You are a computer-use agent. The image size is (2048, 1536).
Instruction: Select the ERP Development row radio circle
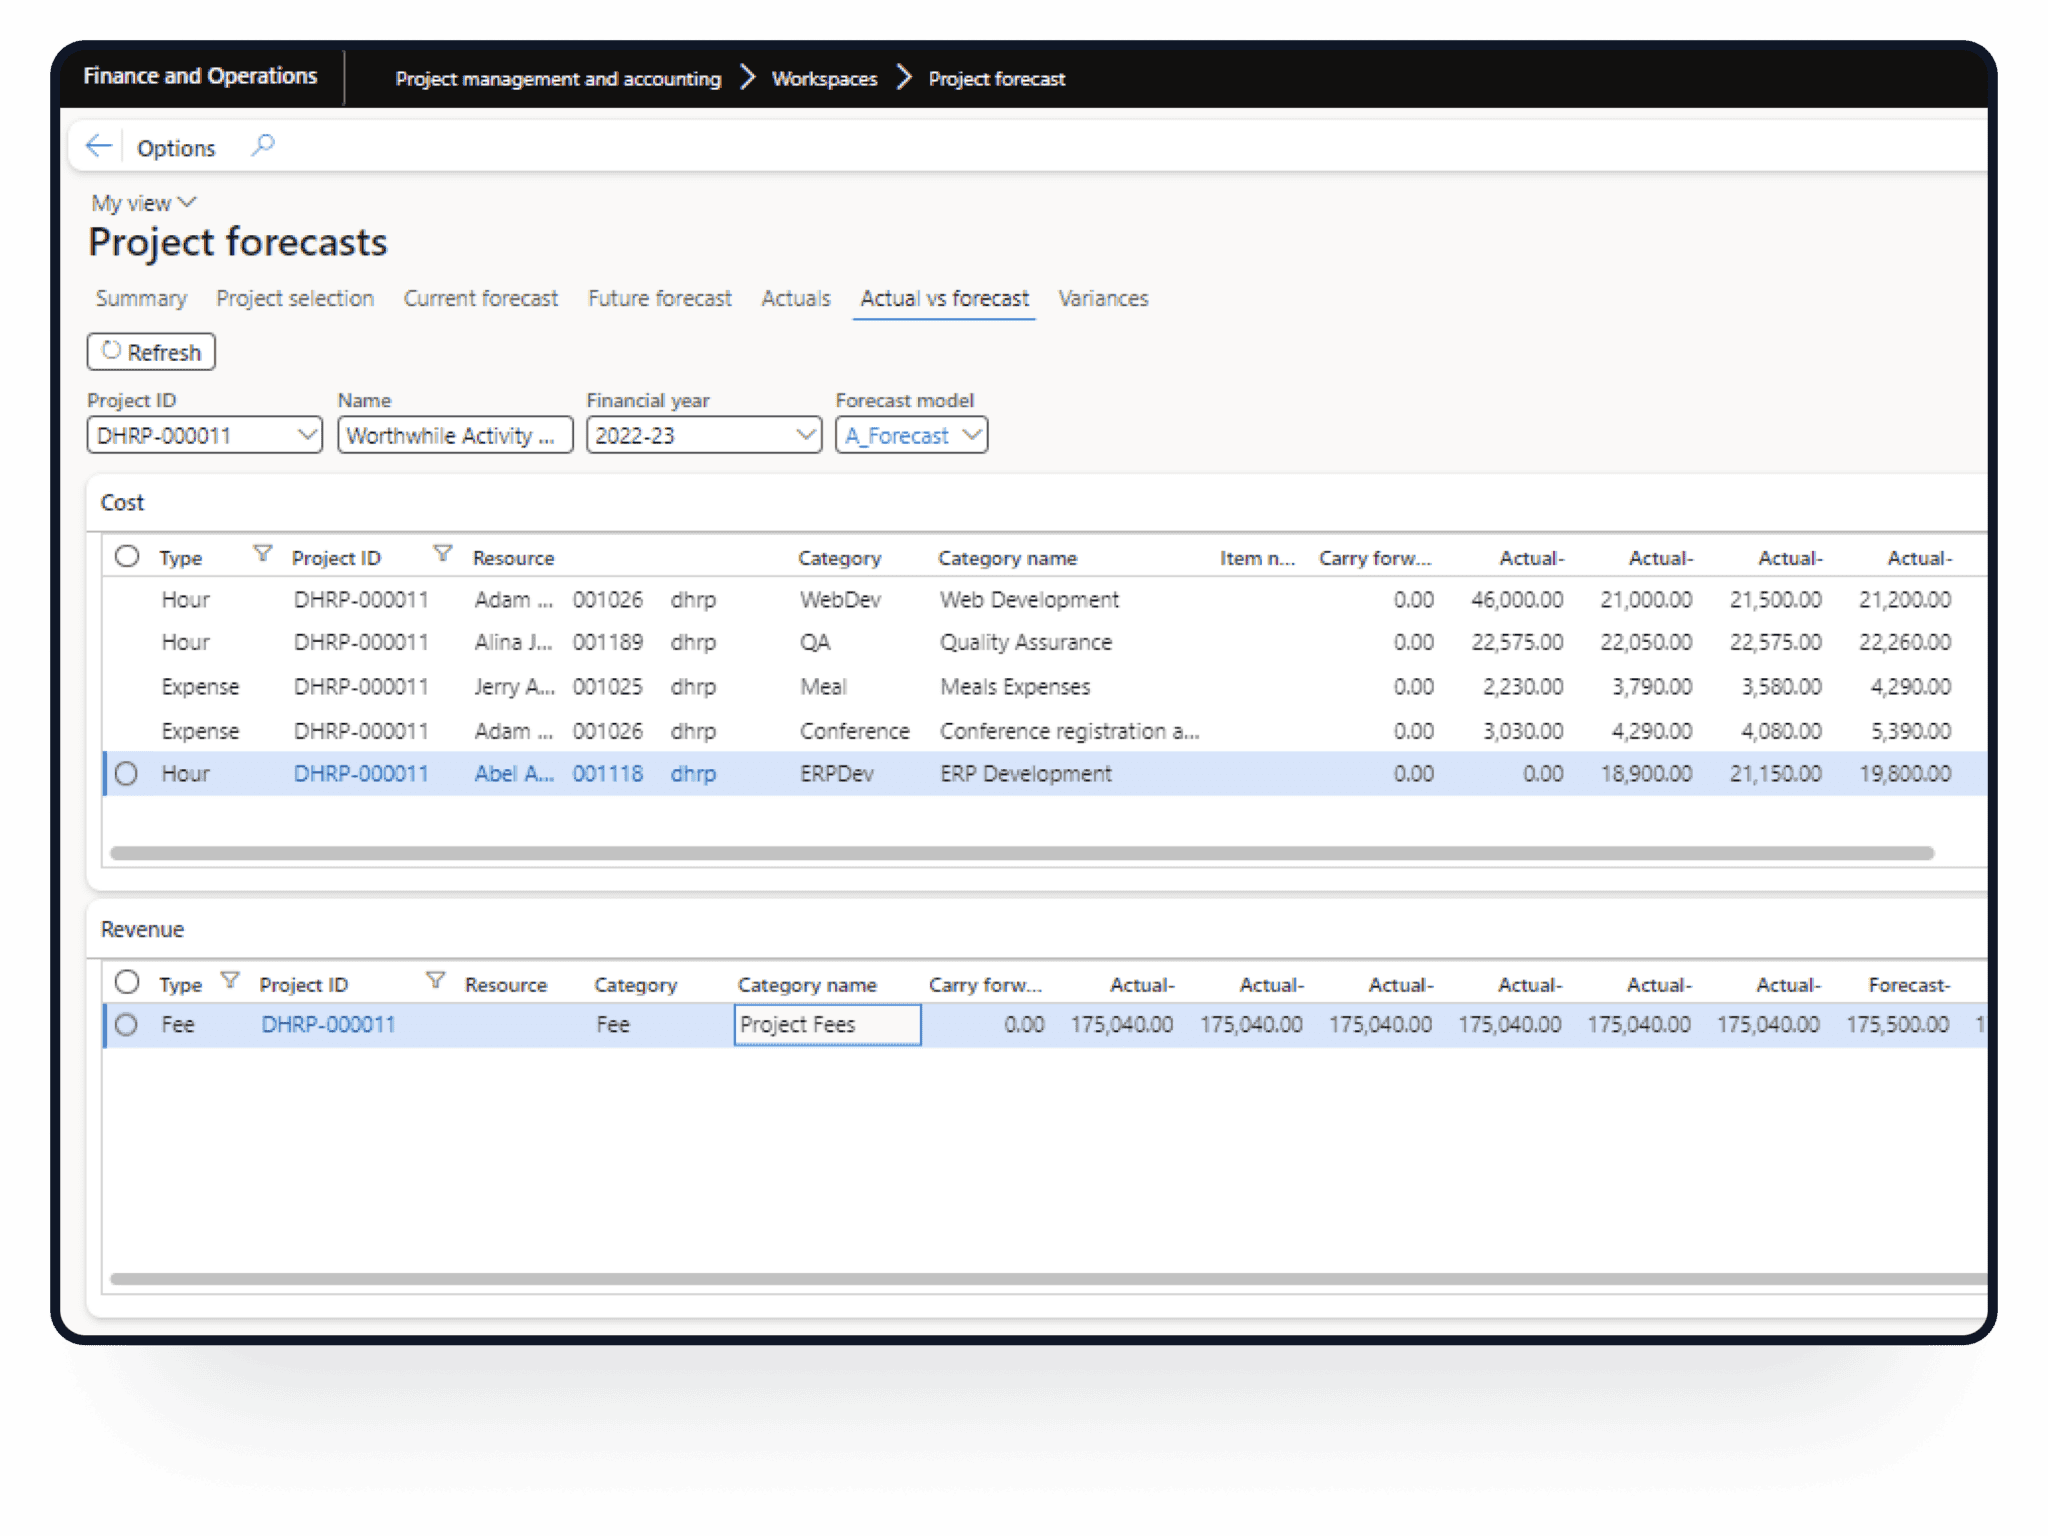coord(126,774)
